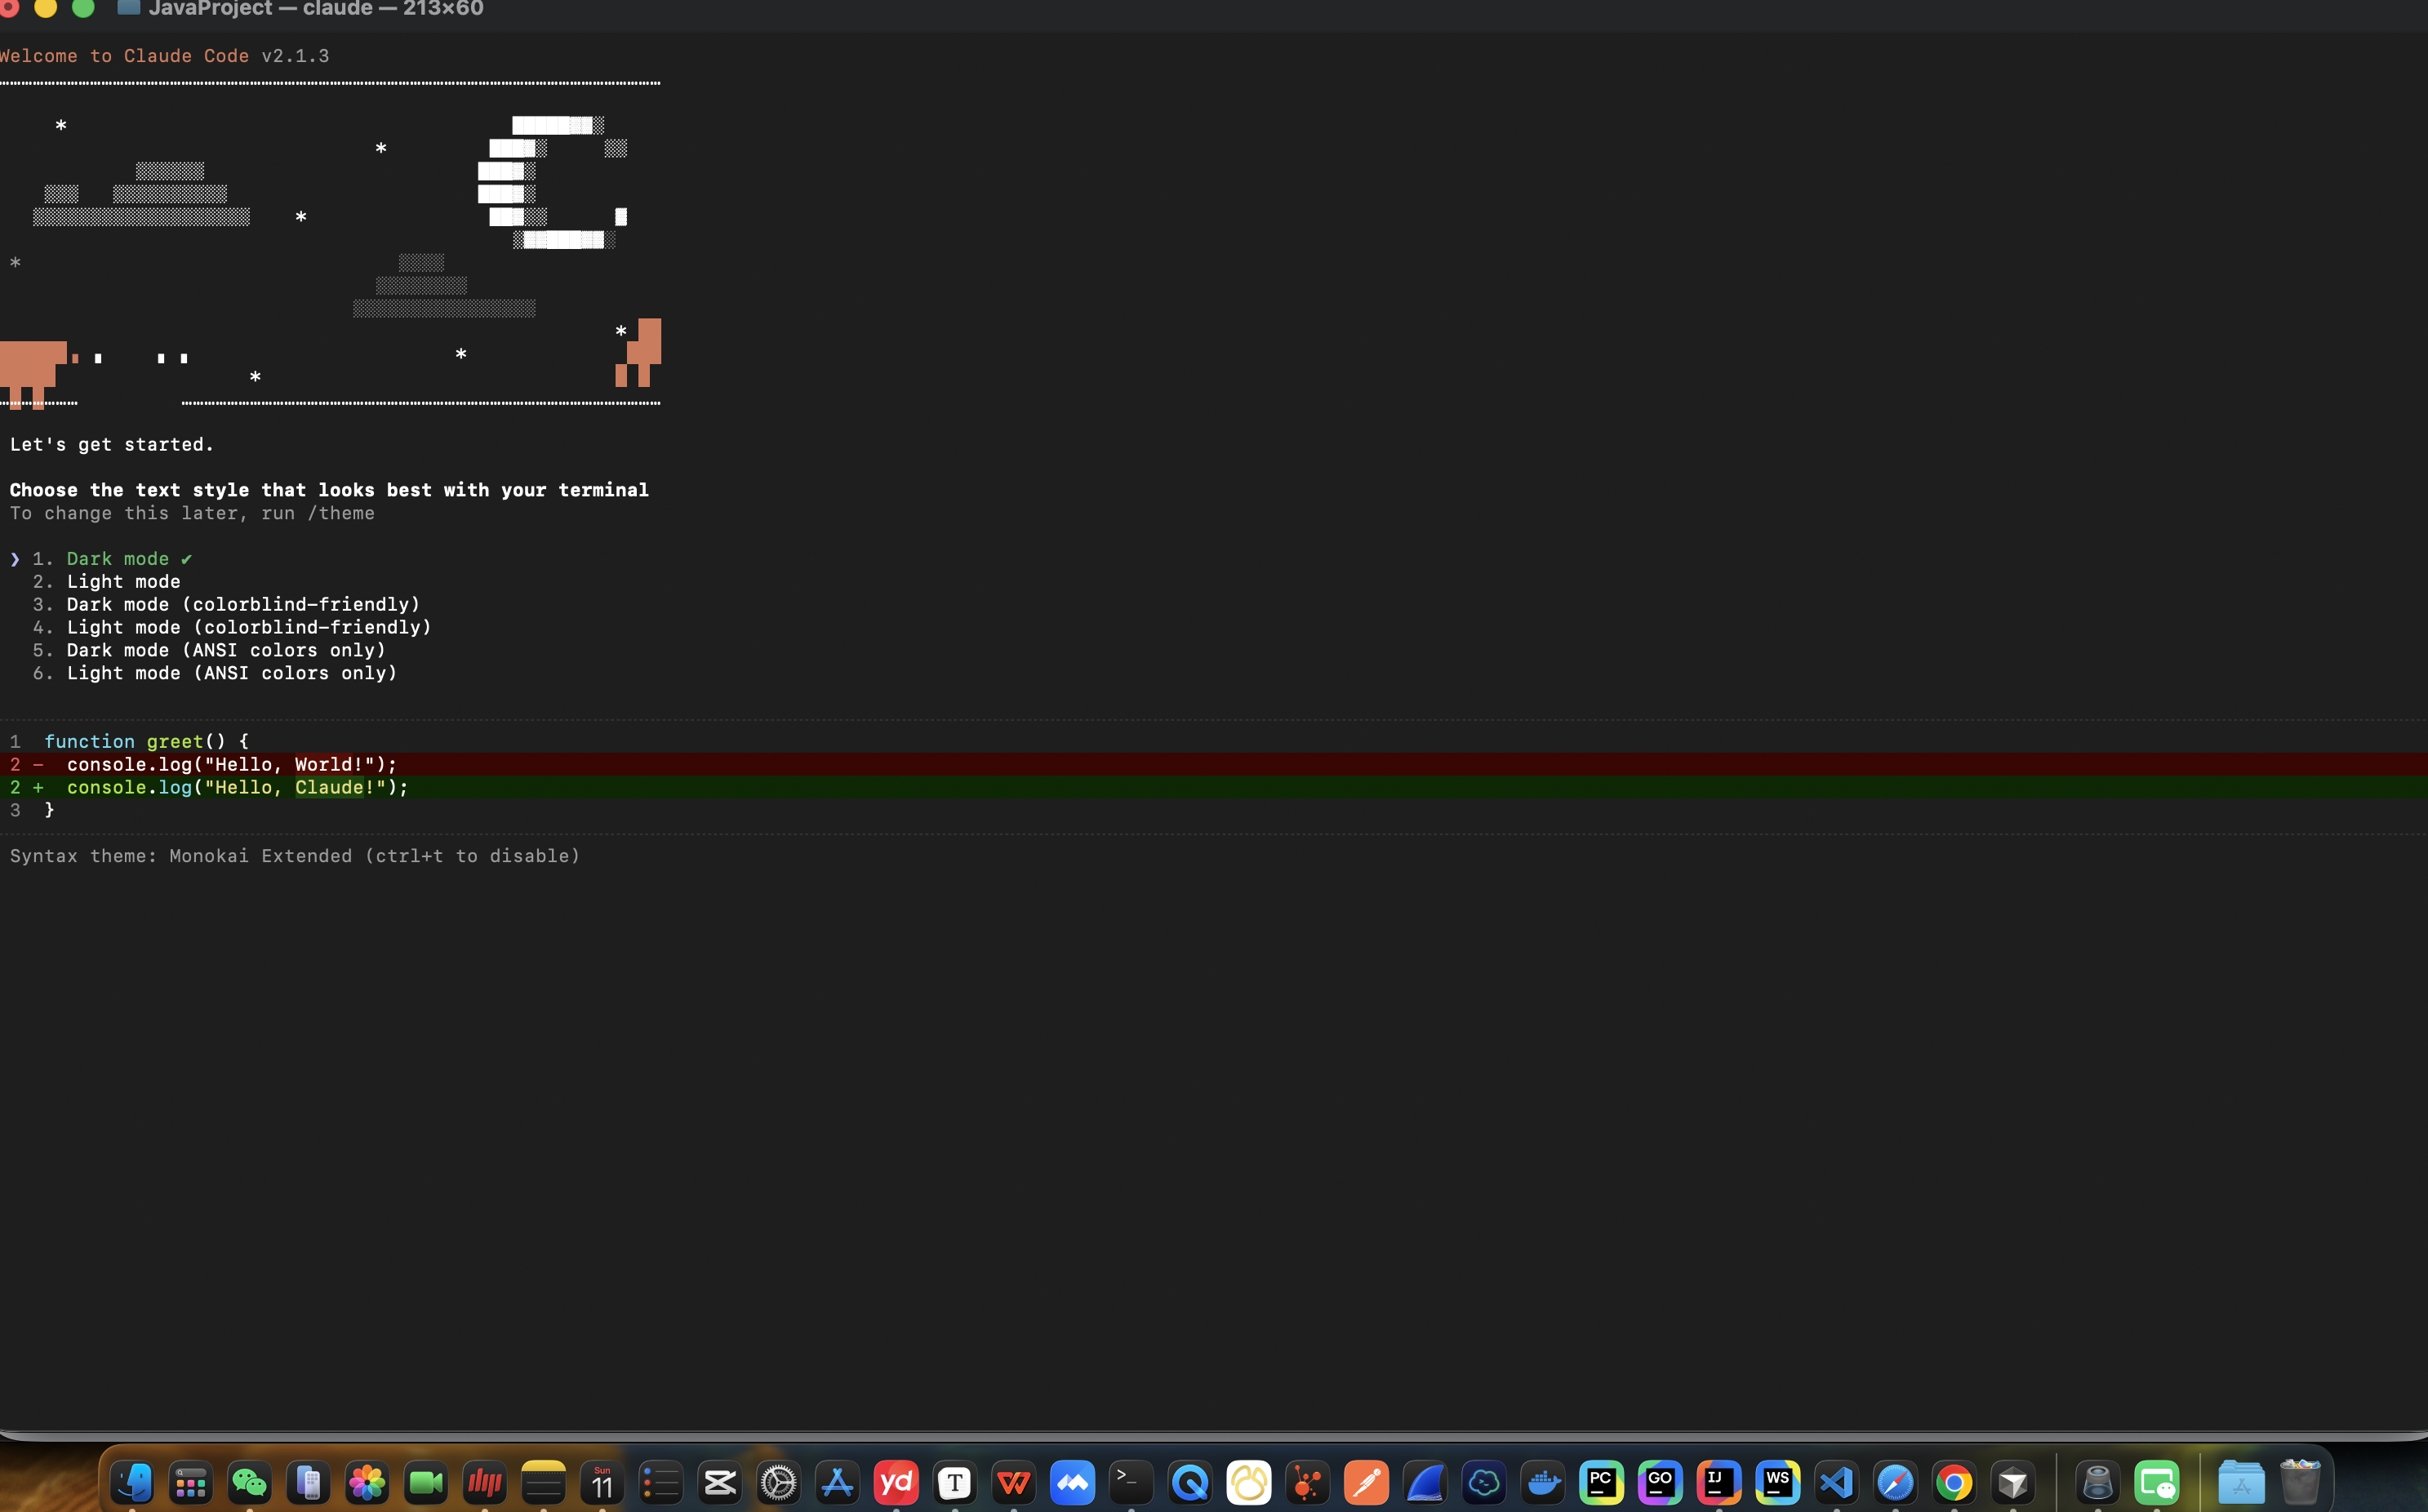The image size is (2428, 1512).
Task: Launch Visual Studio Code from dock
Action: tap(1836, 1482)
